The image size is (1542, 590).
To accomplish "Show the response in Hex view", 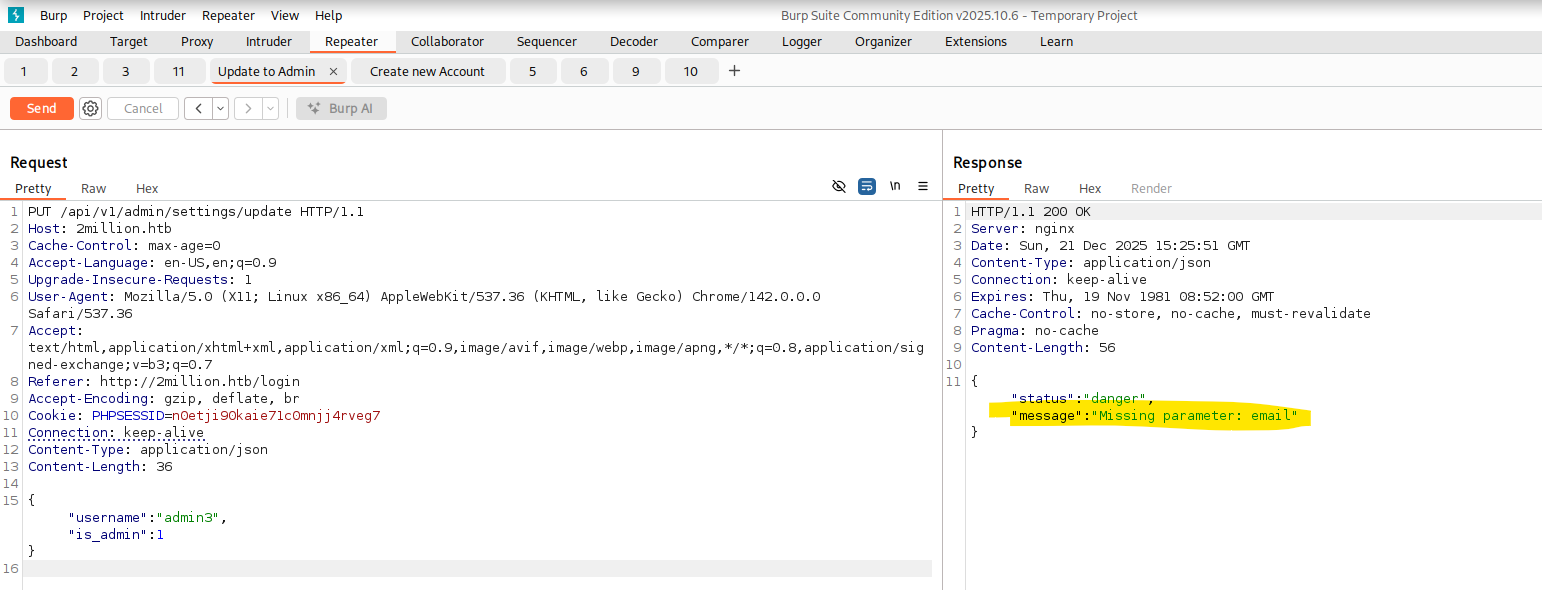I will tap(1090, 188).
